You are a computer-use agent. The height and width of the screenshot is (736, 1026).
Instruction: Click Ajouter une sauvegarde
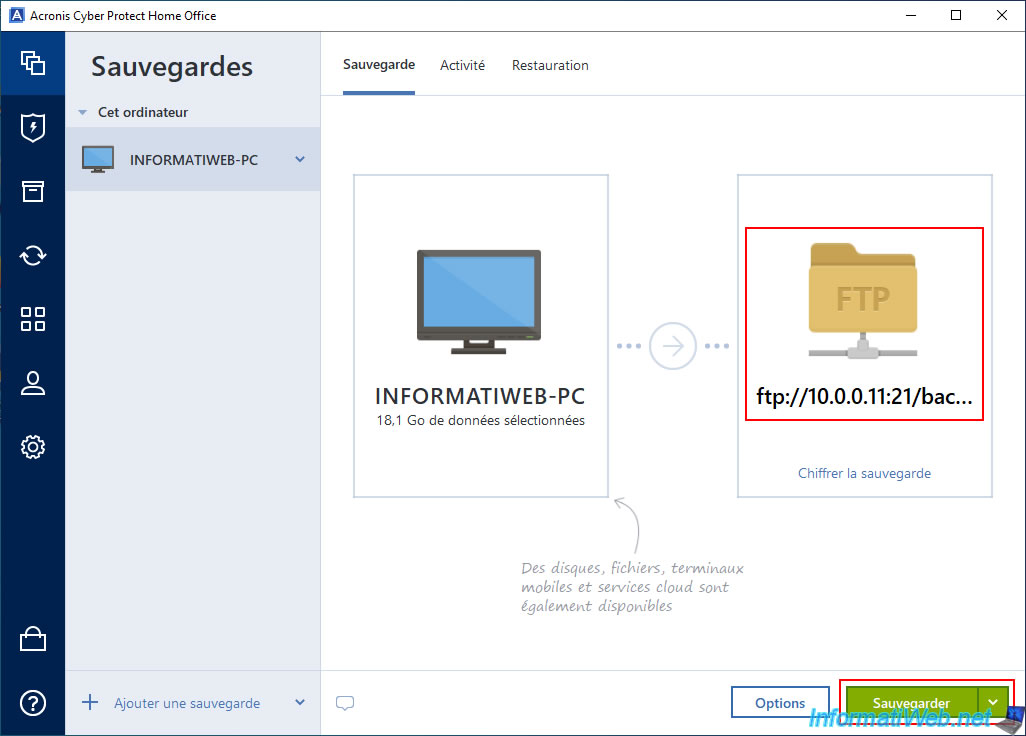coord(187,703)
